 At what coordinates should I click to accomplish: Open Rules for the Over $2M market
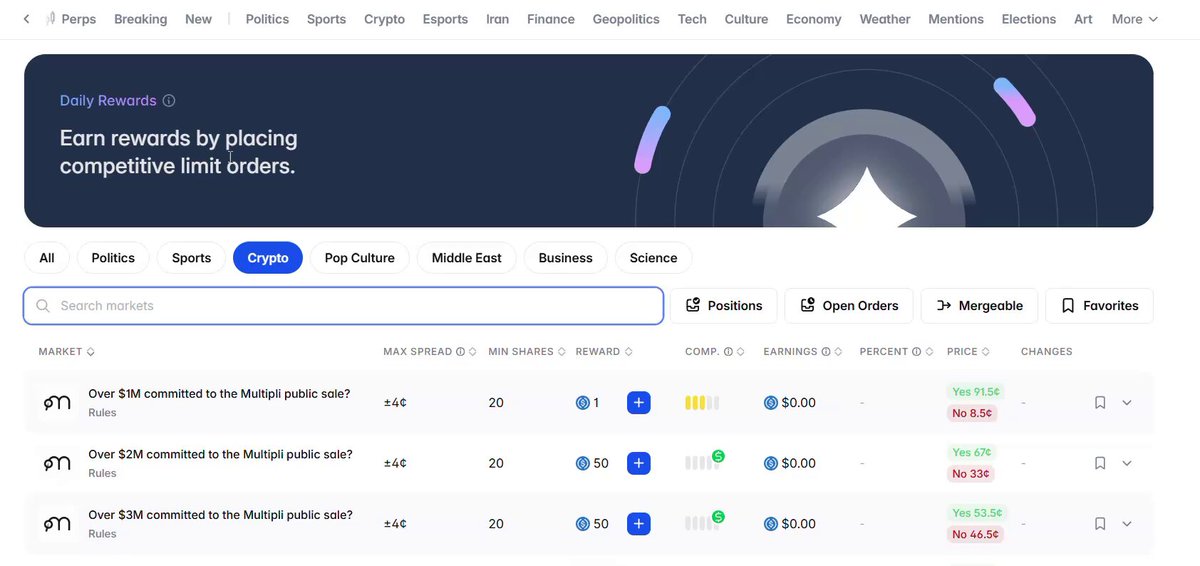[102, 474]
